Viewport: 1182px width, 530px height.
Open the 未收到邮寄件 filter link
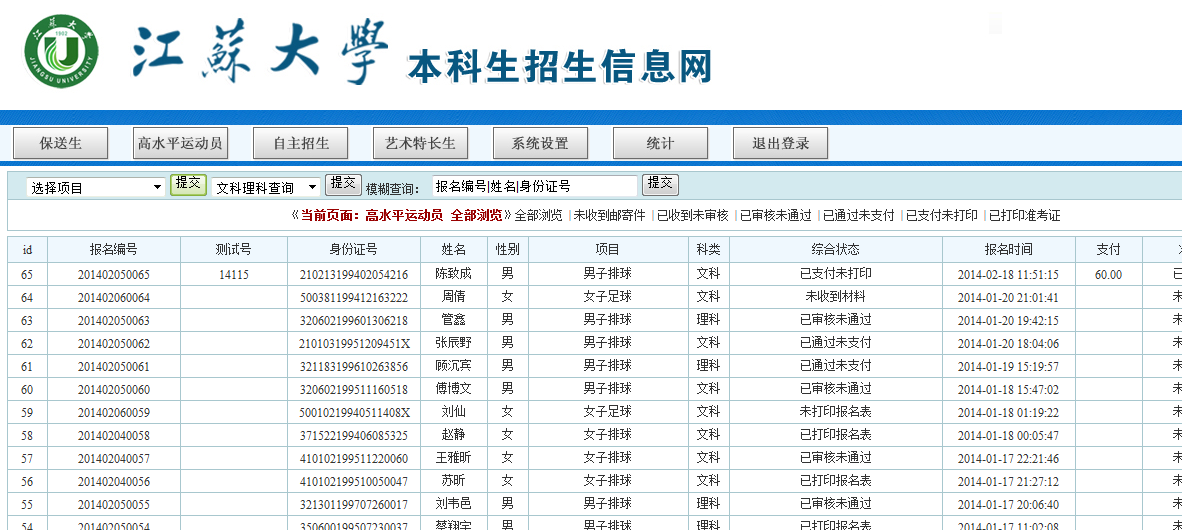tap(610, 216)
